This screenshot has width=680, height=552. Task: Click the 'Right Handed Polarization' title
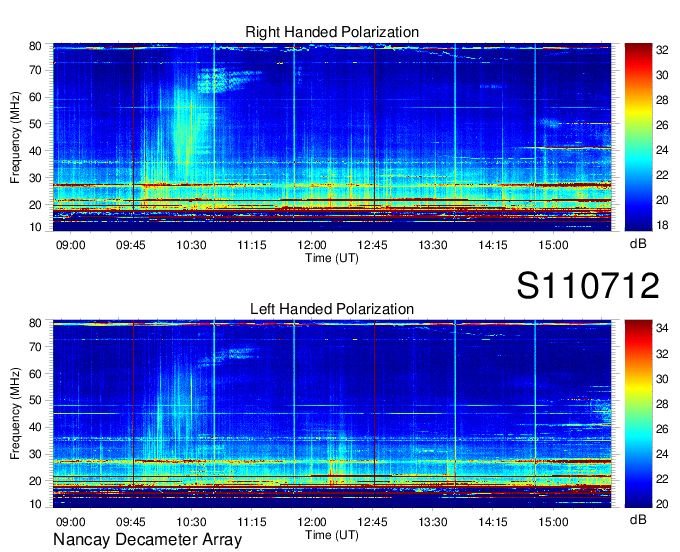[332, 32]
